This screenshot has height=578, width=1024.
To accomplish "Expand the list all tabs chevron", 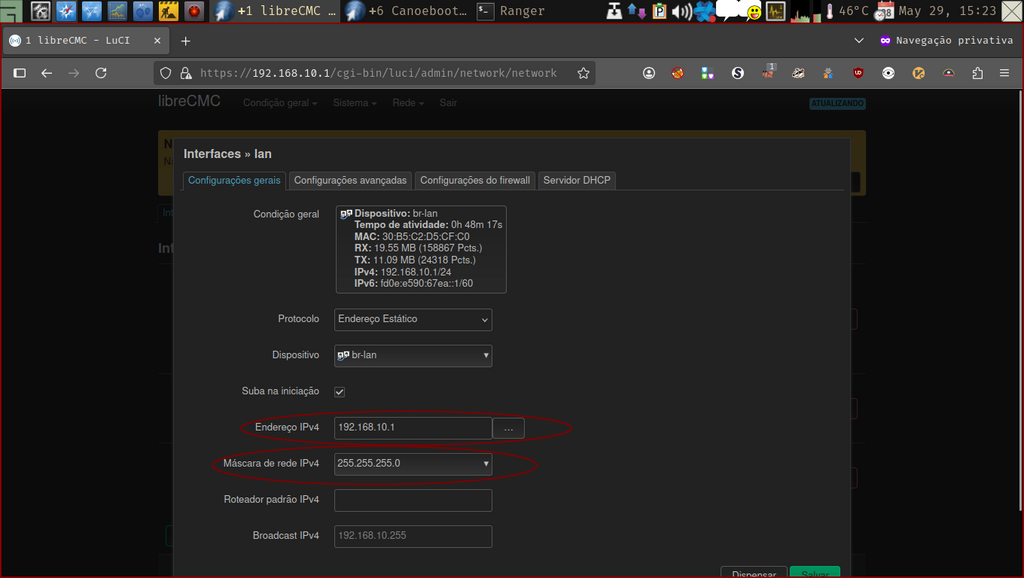I will pyautogui.click(x=859, y=40).
